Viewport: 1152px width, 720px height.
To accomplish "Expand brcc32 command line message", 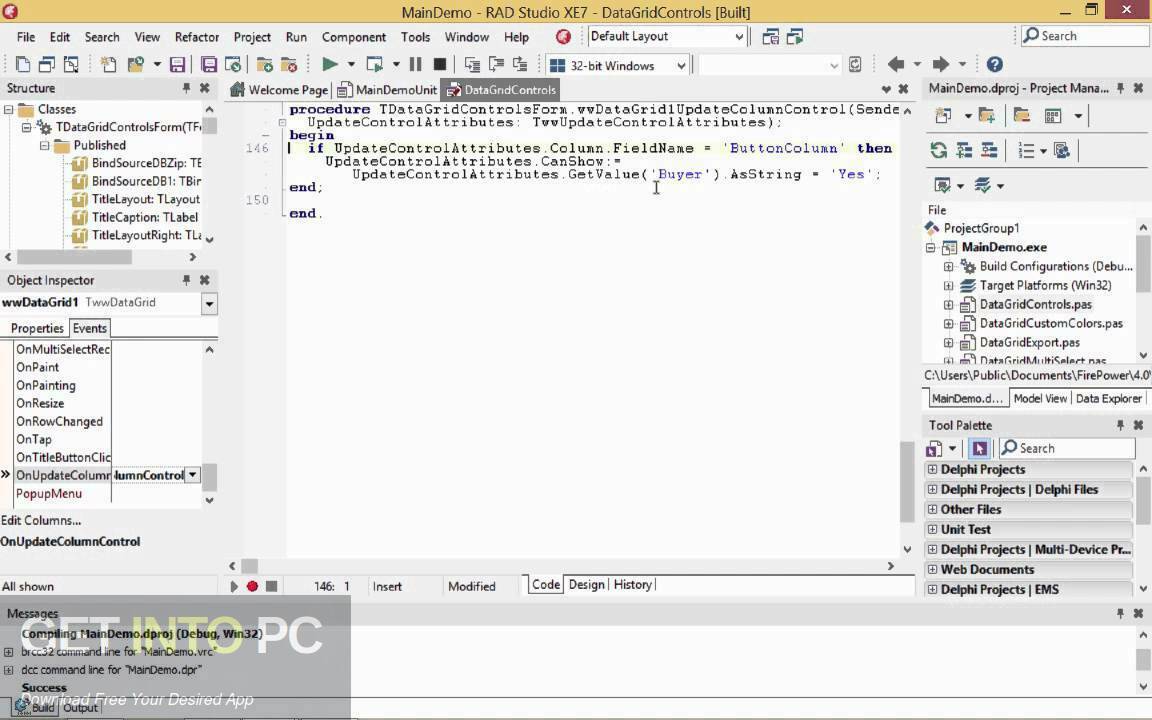I will point(9,652).
